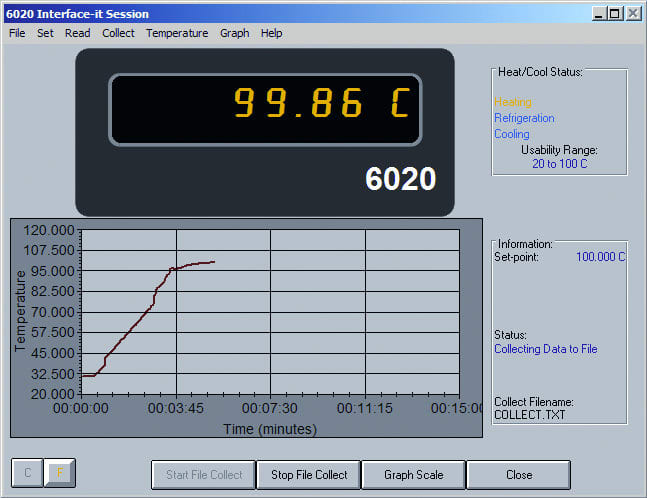The width and height of the screenshot is (647, 498).
Task: Click the vertical Temperature axis title
Action: point(20,311)
